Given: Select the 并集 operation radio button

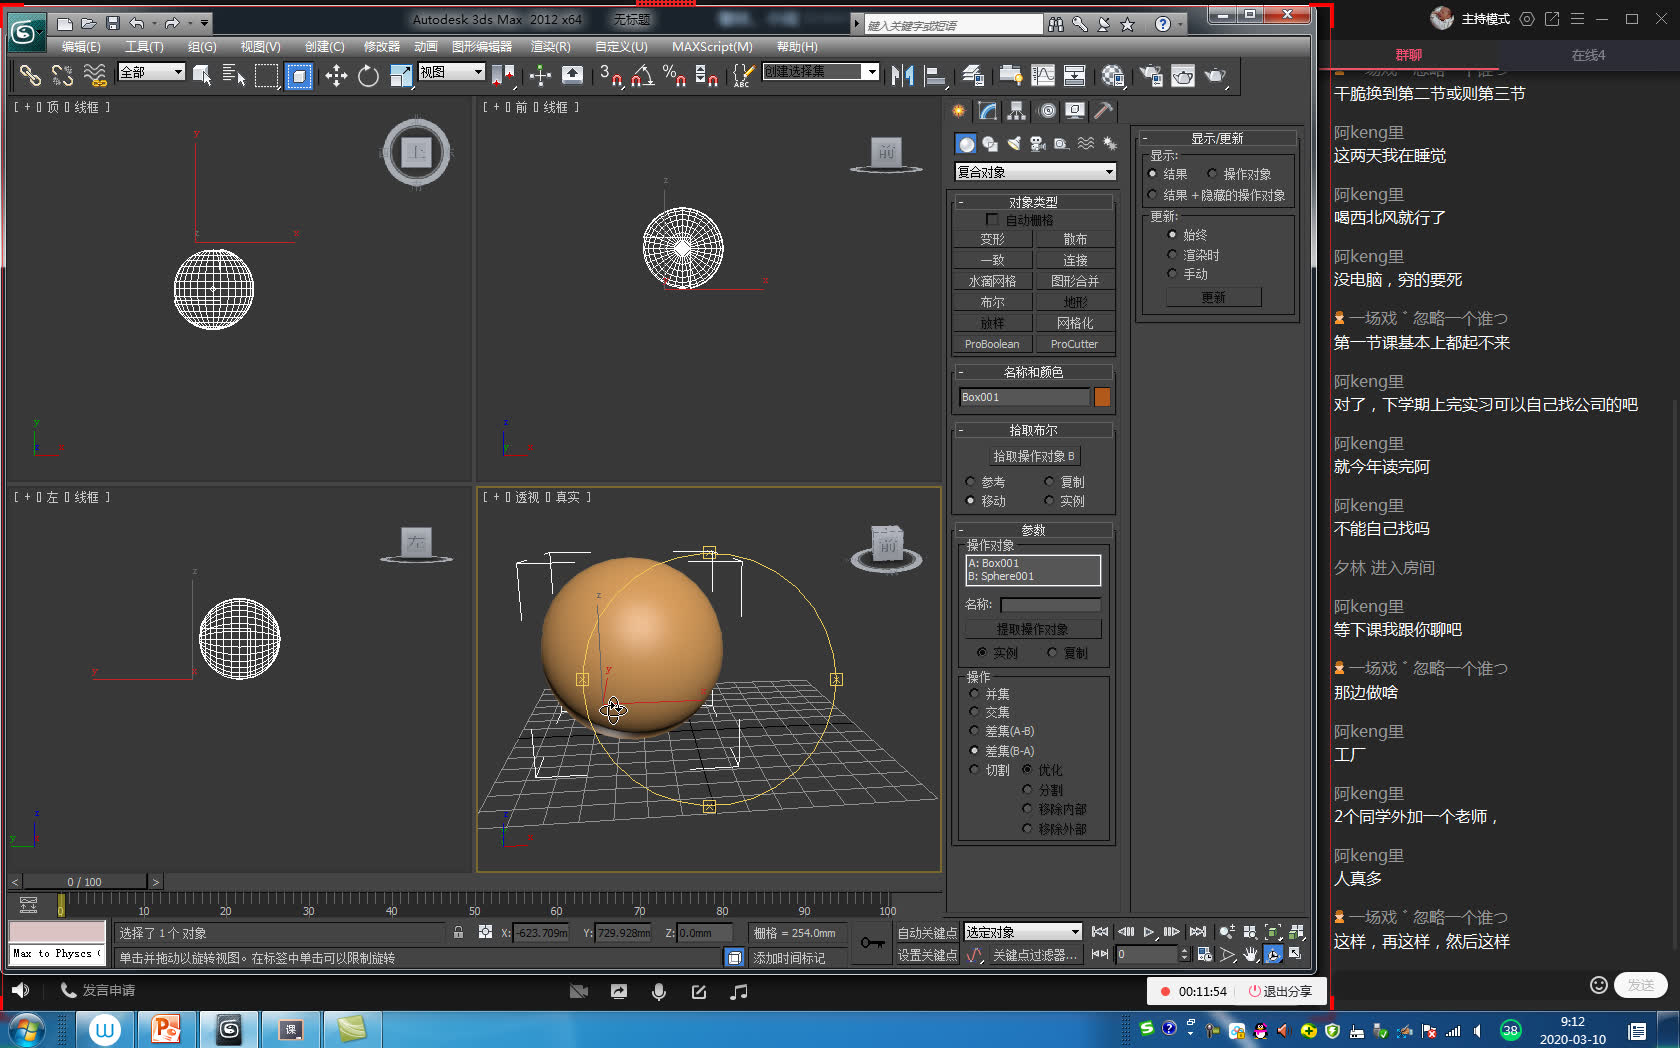Looking at the screenshot, I should coord(975,693).
